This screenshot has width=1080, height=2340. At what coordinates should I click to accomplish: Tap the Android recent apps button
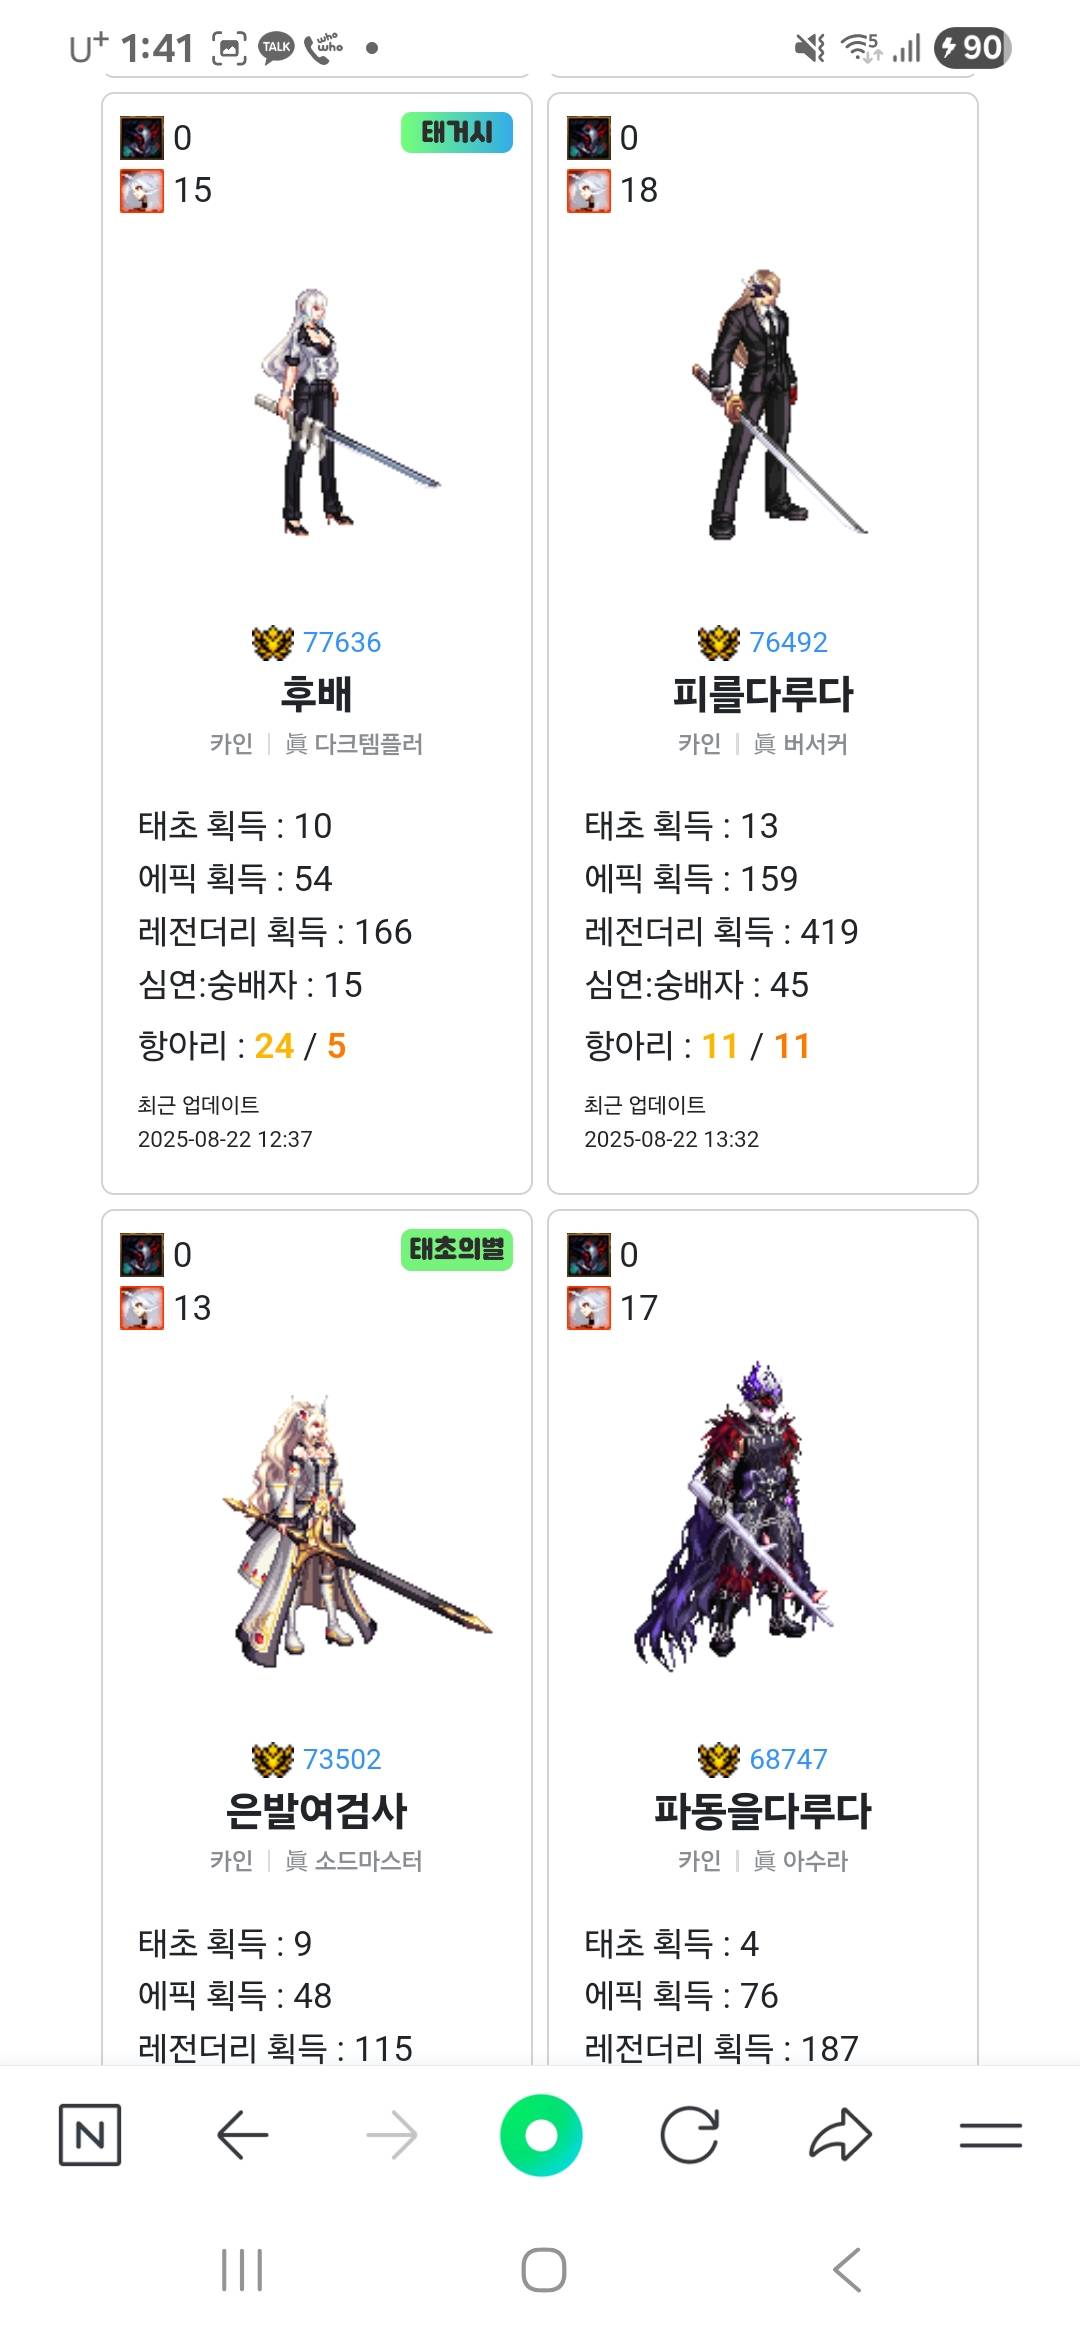click(242, 2269)
